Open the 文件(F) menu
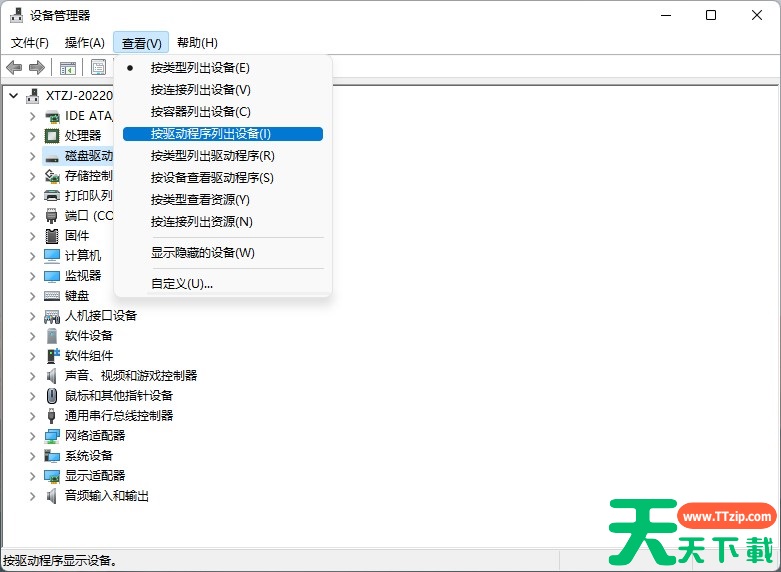 click(x=30, y=43)
